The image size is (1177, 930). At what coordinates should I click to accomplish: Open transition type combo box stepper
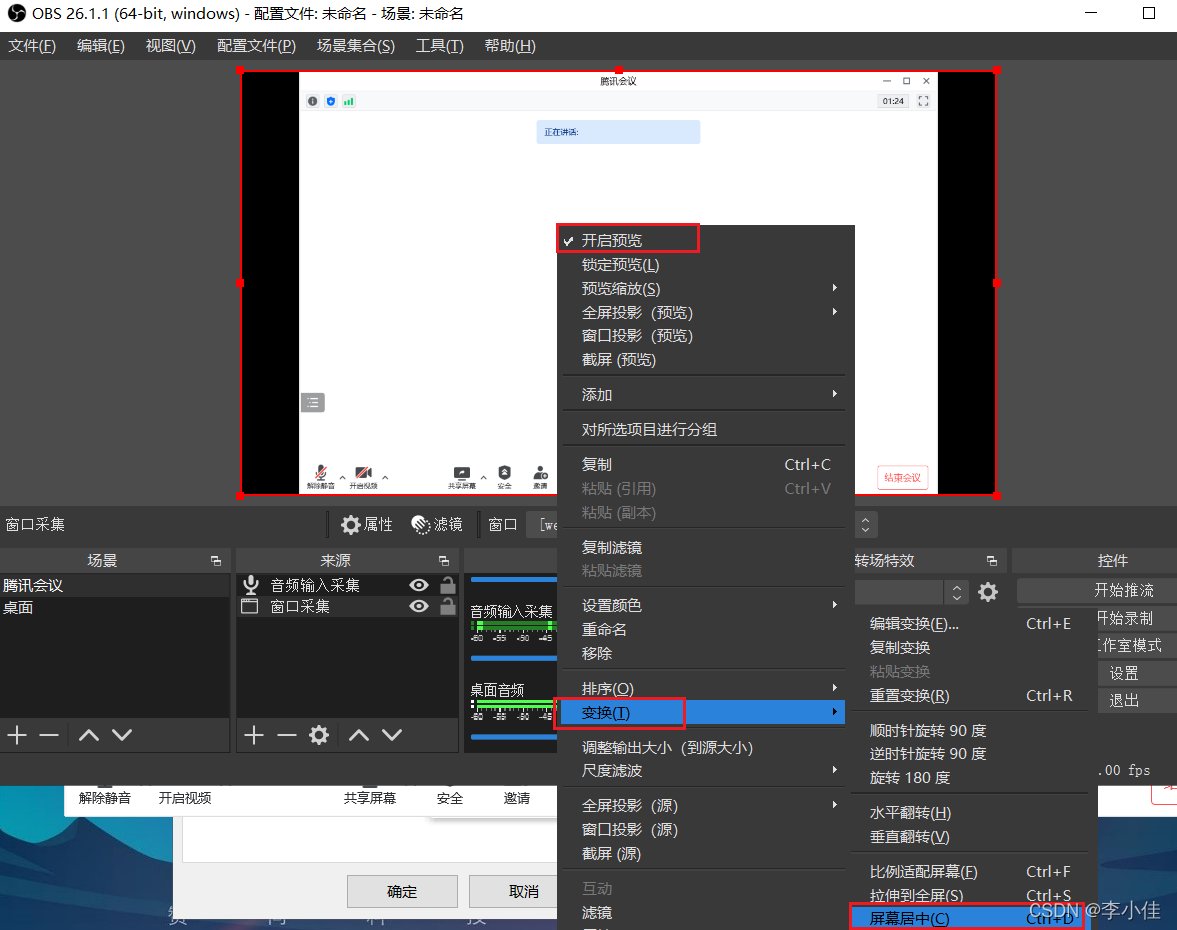[x=956, y=592]
